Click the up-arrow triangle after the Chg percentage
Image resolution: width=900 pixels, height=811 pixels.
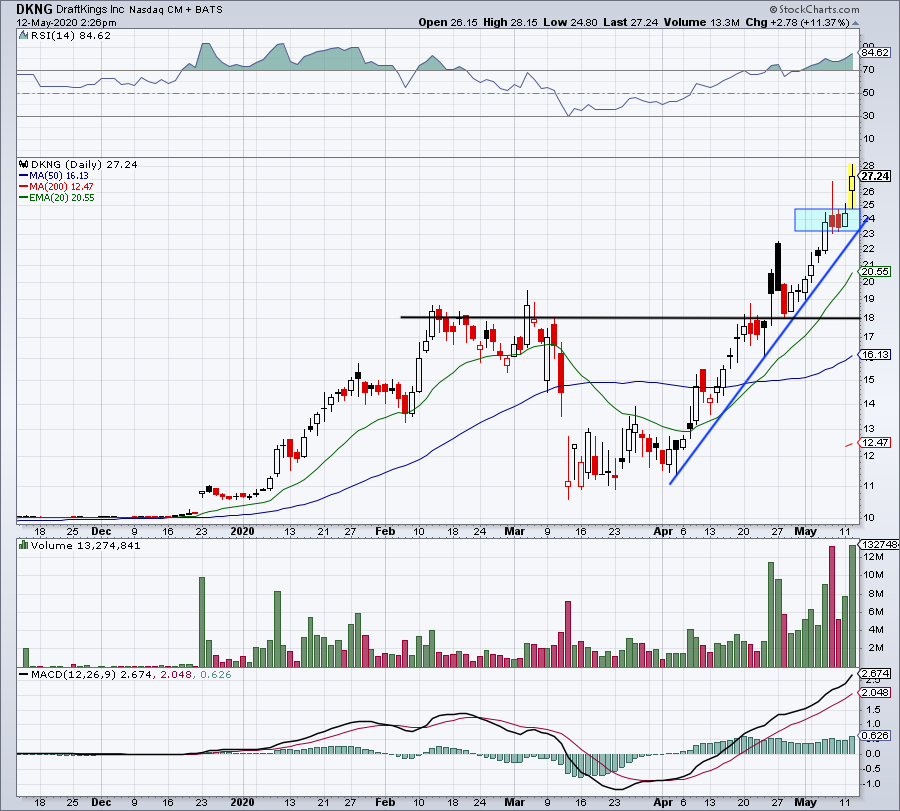(x=856, y=23)
